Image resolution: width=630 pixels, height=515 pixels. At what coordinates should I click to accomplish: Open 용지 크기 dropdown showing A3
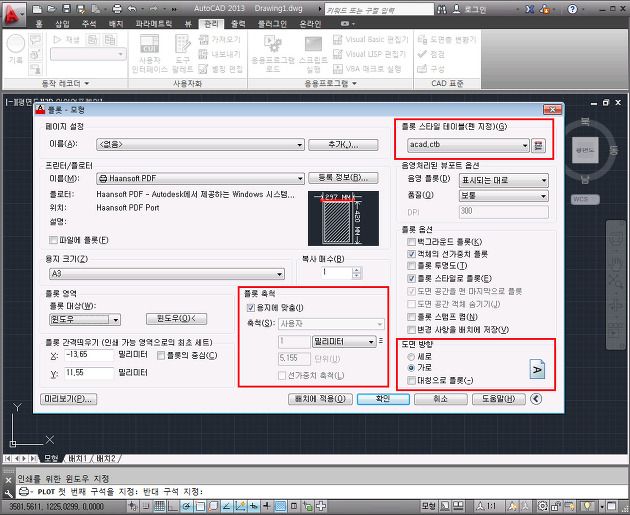tap(167, 274)
